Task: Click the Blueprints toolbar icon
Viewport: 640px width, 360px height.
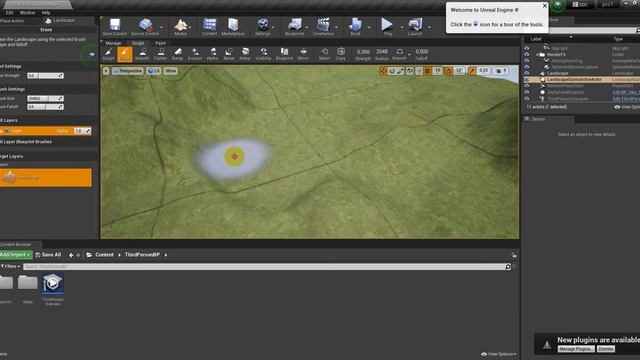Action: 295,27
